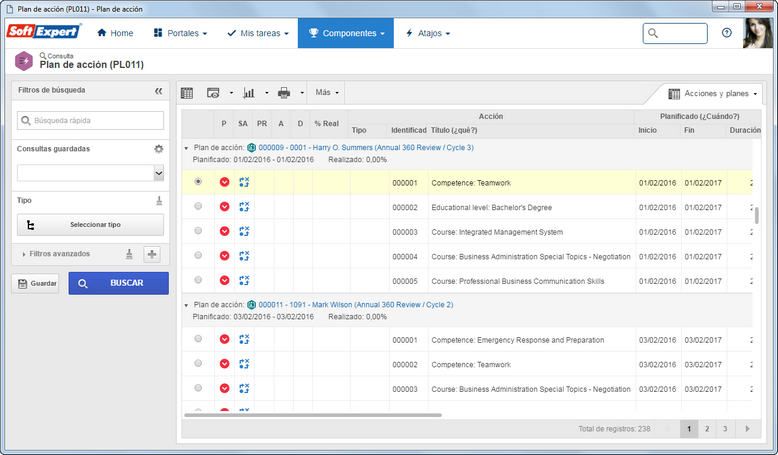
Task: Open the Portales menu
Action: 181,33
